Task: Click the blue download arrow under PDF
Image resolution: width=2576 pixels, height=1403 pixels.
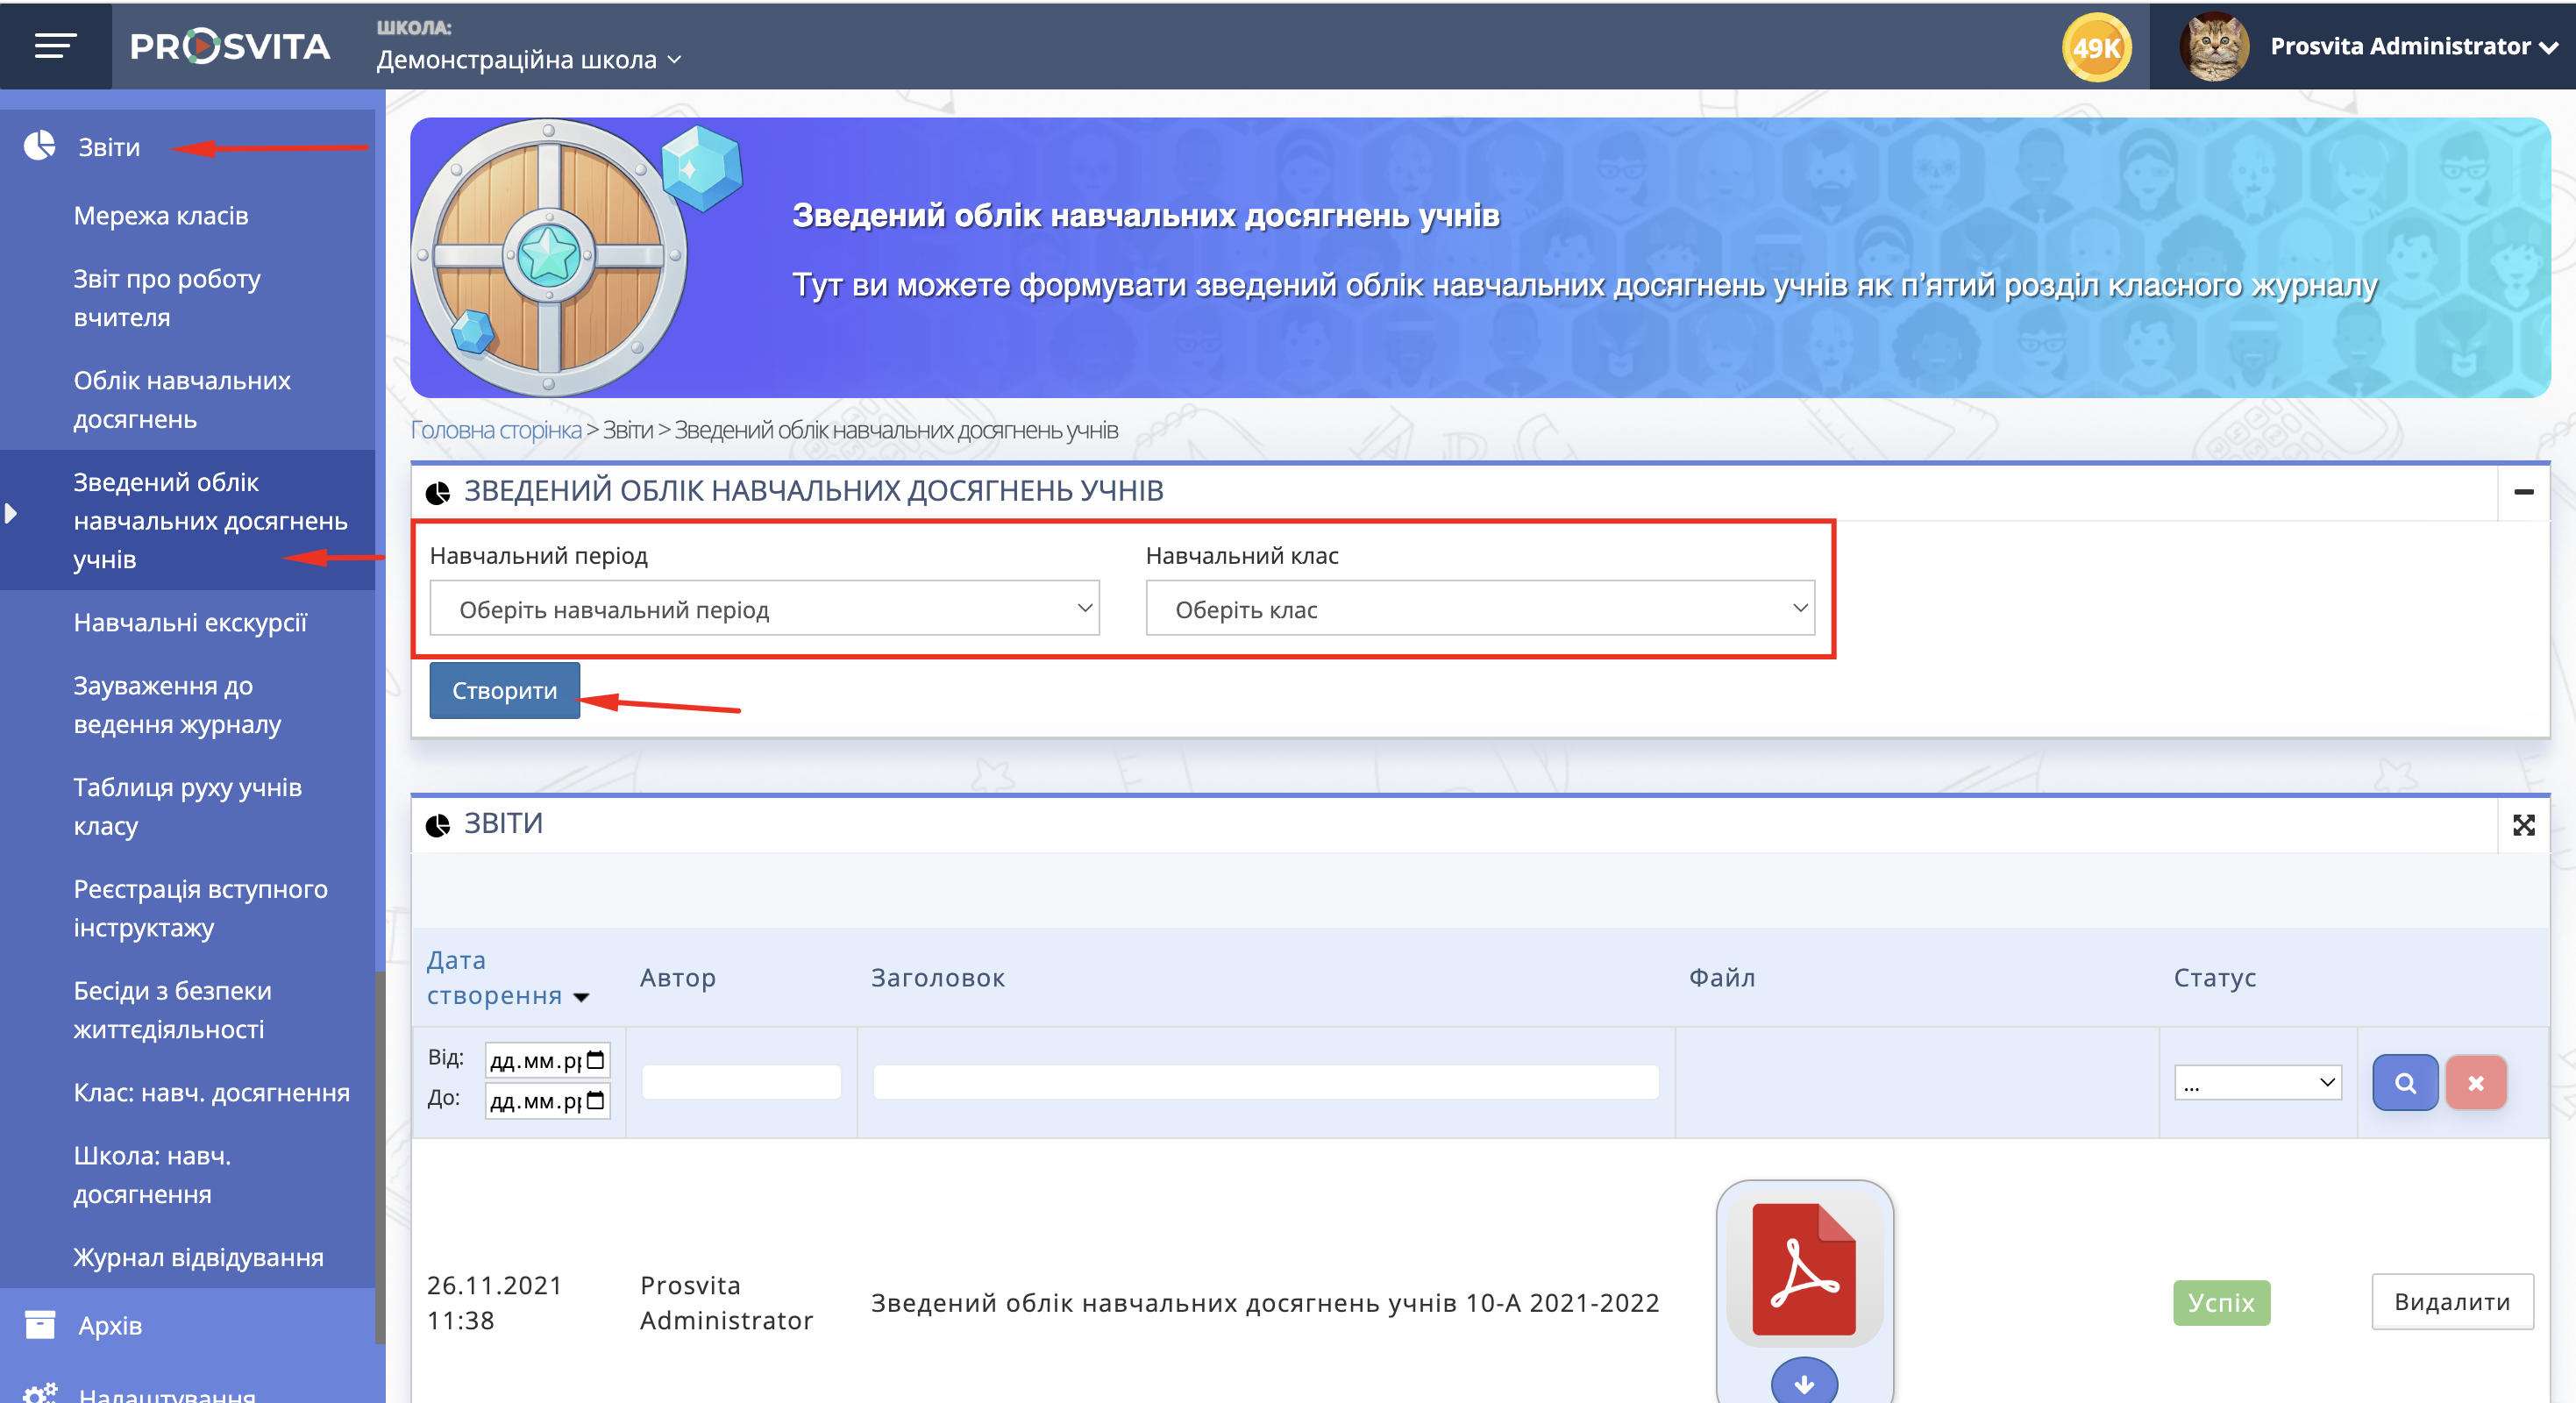Action: [x=1803, y=1384]
